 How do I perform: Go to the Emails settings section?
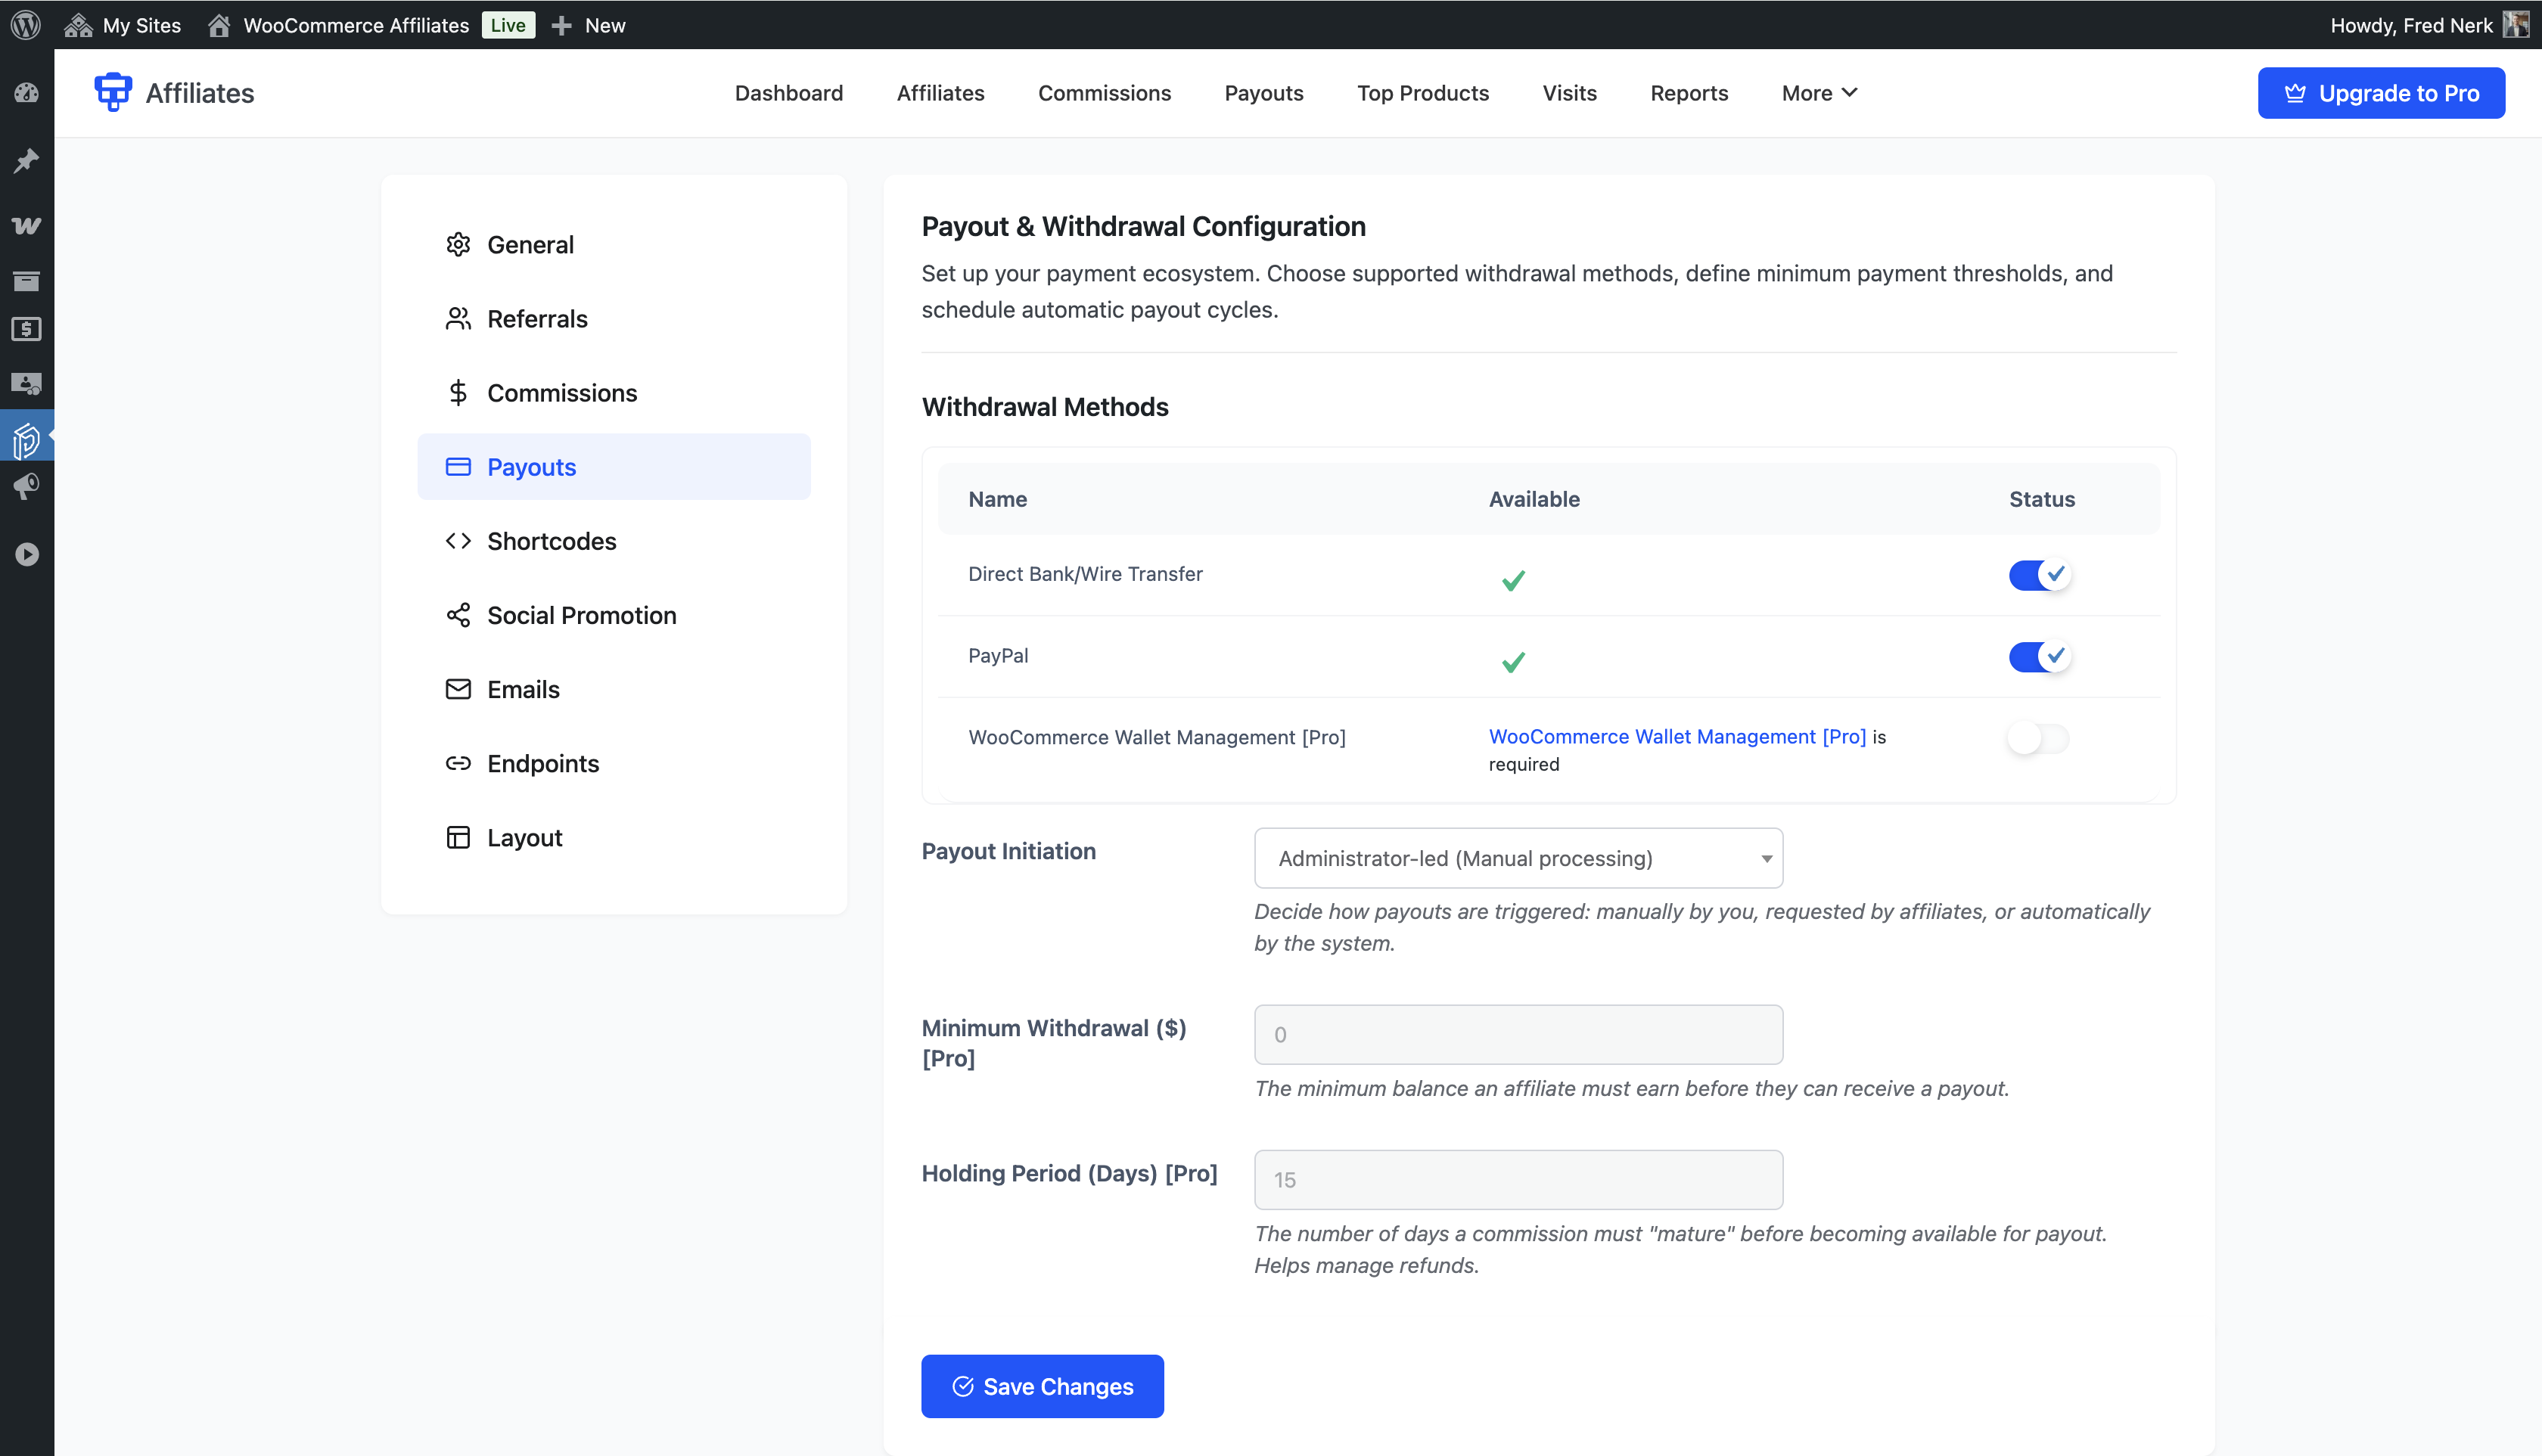pos(523,688)
